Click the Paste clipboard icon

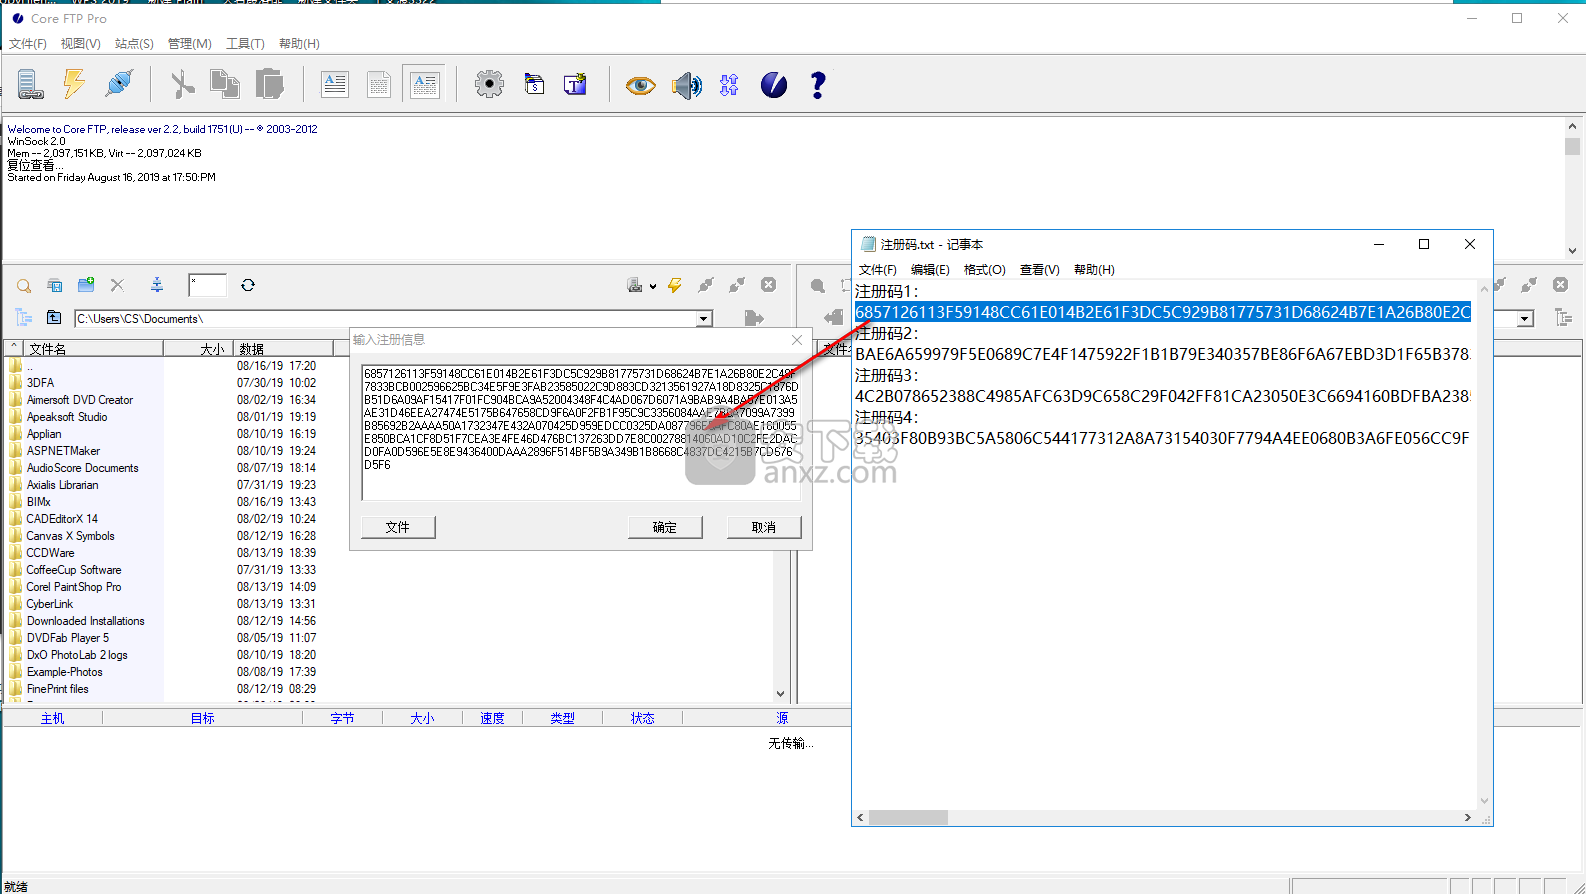point(270,84)
